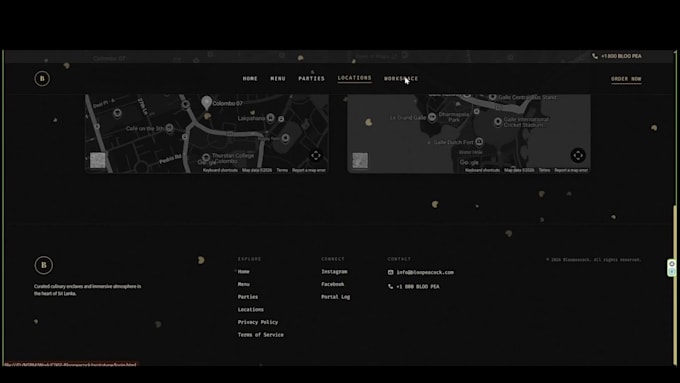Click the Thurstan College Colombo marker
The image size is (680, 383).
(206, 157)
